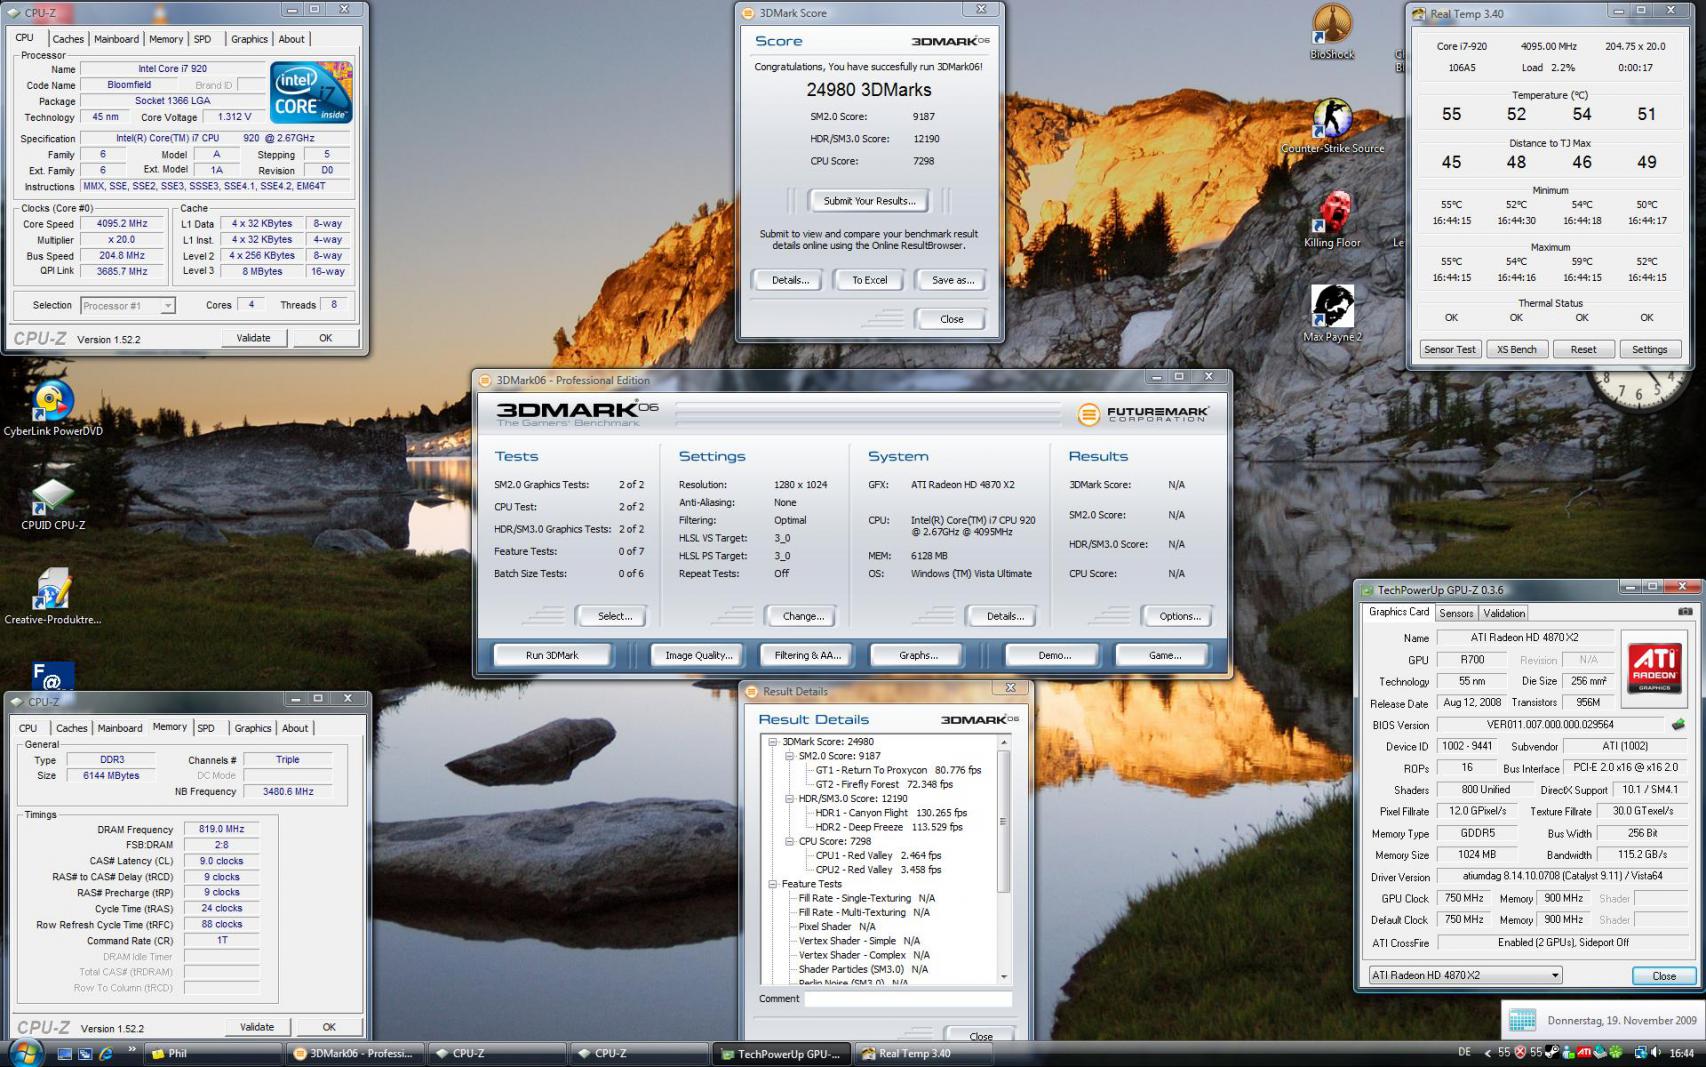Image resolution: width=1706 pixels, height=1067 pixels.
Task: Click the GPU-Z screenshot camera icon
Action: pyautogui.click(x=1685, y=611)
